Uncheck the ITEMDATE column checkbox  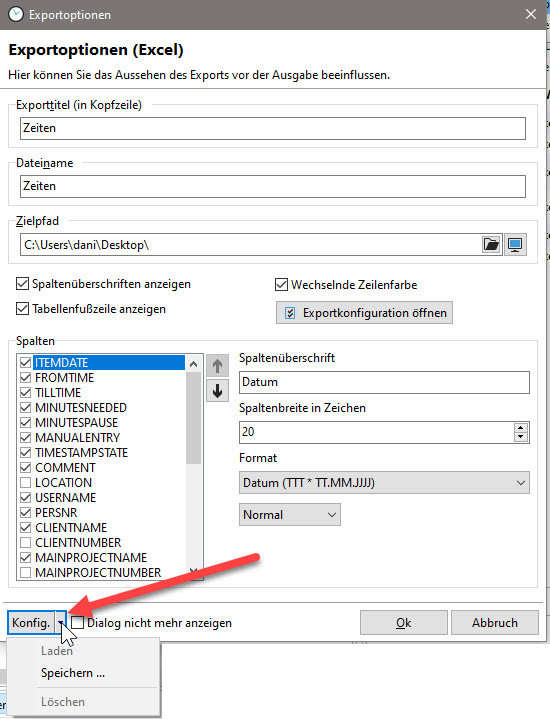(x=26, y=363)
